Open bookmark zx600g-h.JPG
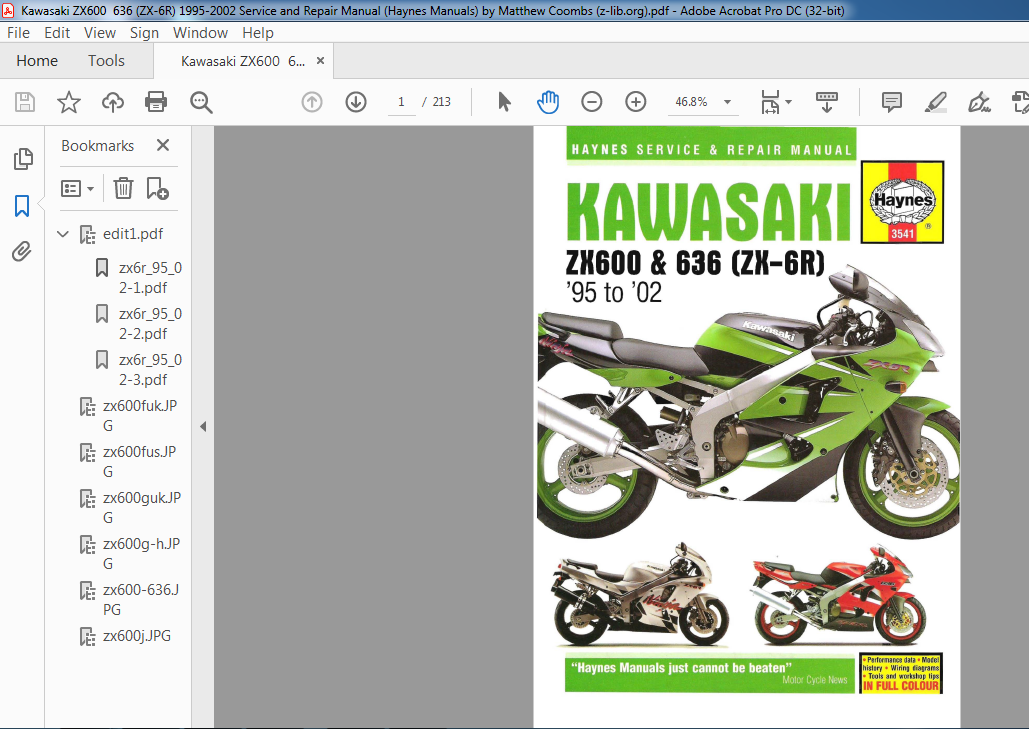The image size is (1029, 729). tap(141, 553)
